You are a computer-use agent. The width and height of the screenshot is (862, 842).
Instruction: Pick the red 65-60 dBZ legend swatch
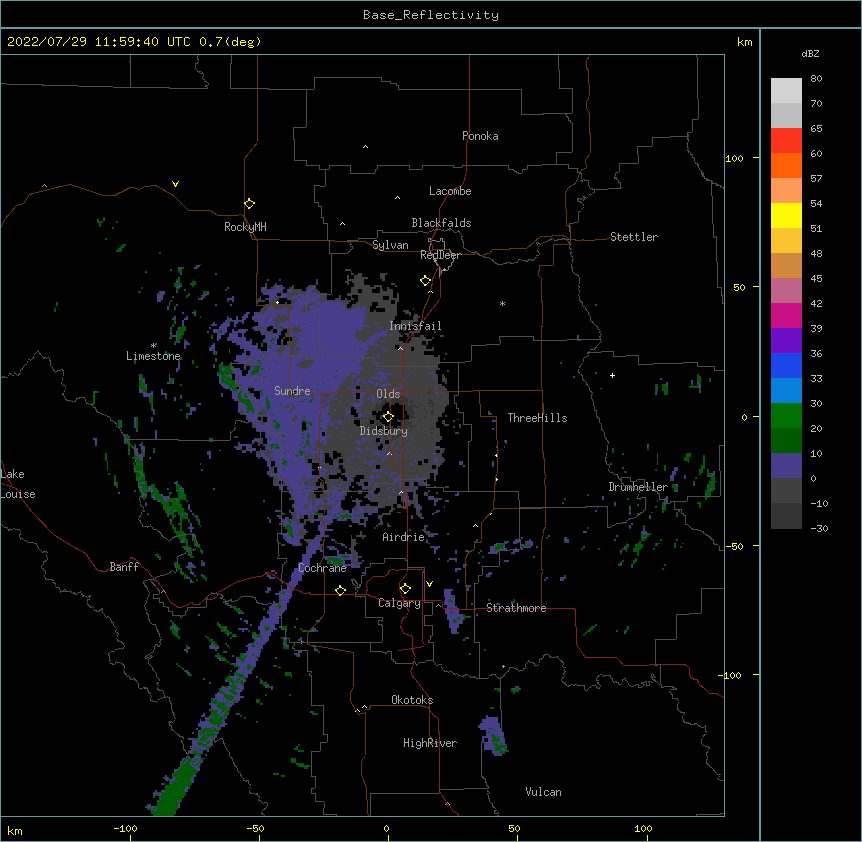pyautogui.click(x=786, y=141)
